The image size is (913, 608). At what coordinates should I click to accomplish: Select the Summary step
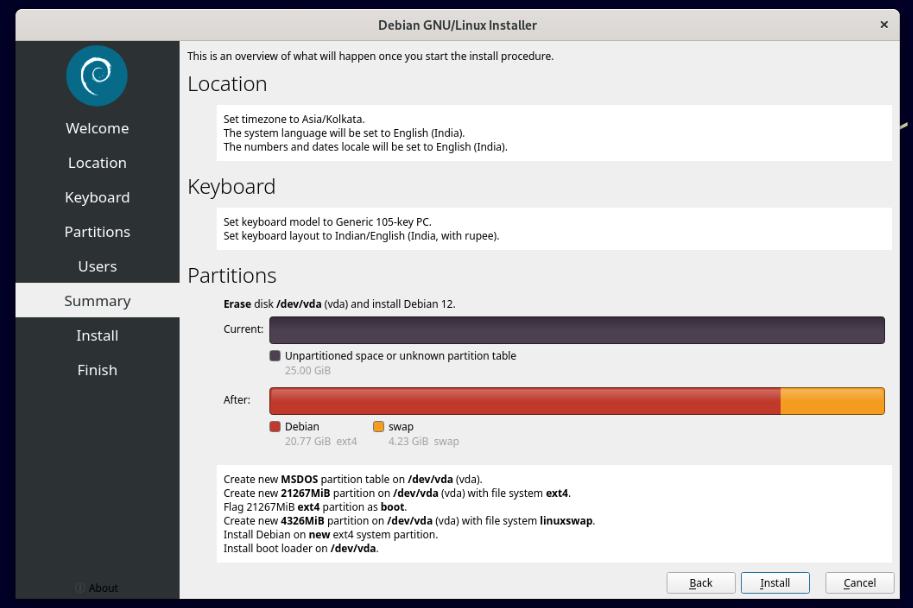(x=97, y=301)
